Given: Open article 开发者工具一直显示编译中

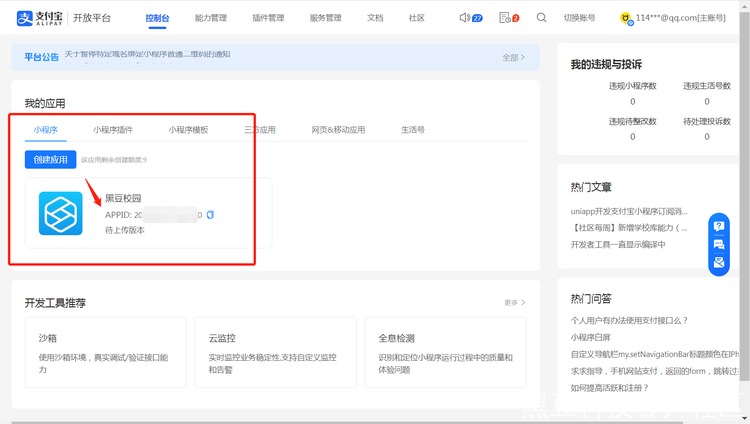Looking at the screenshot, I should coord(618,245).
